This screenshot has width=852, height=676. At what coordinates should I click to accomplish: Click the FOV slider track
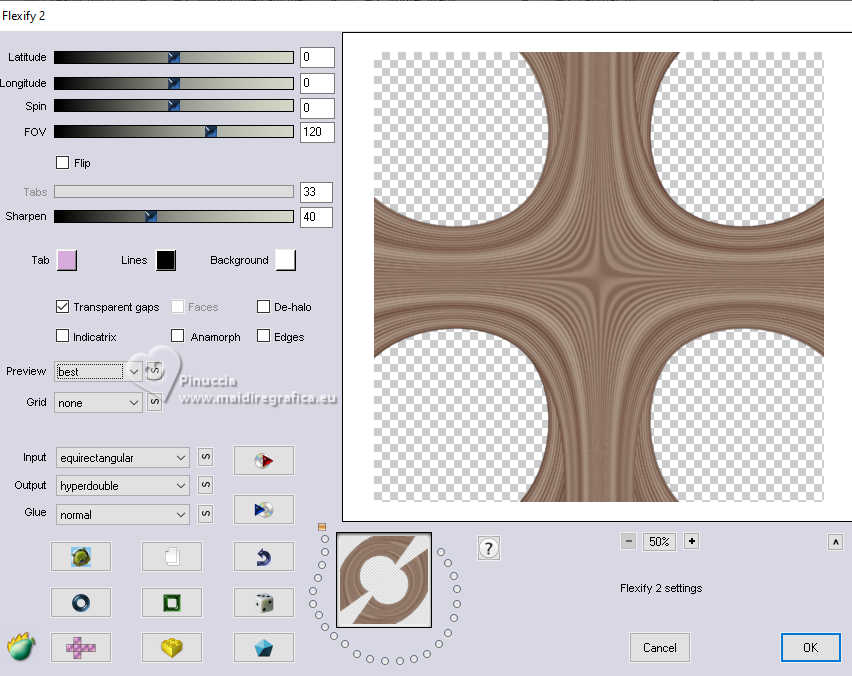click(x=174, y=132)
